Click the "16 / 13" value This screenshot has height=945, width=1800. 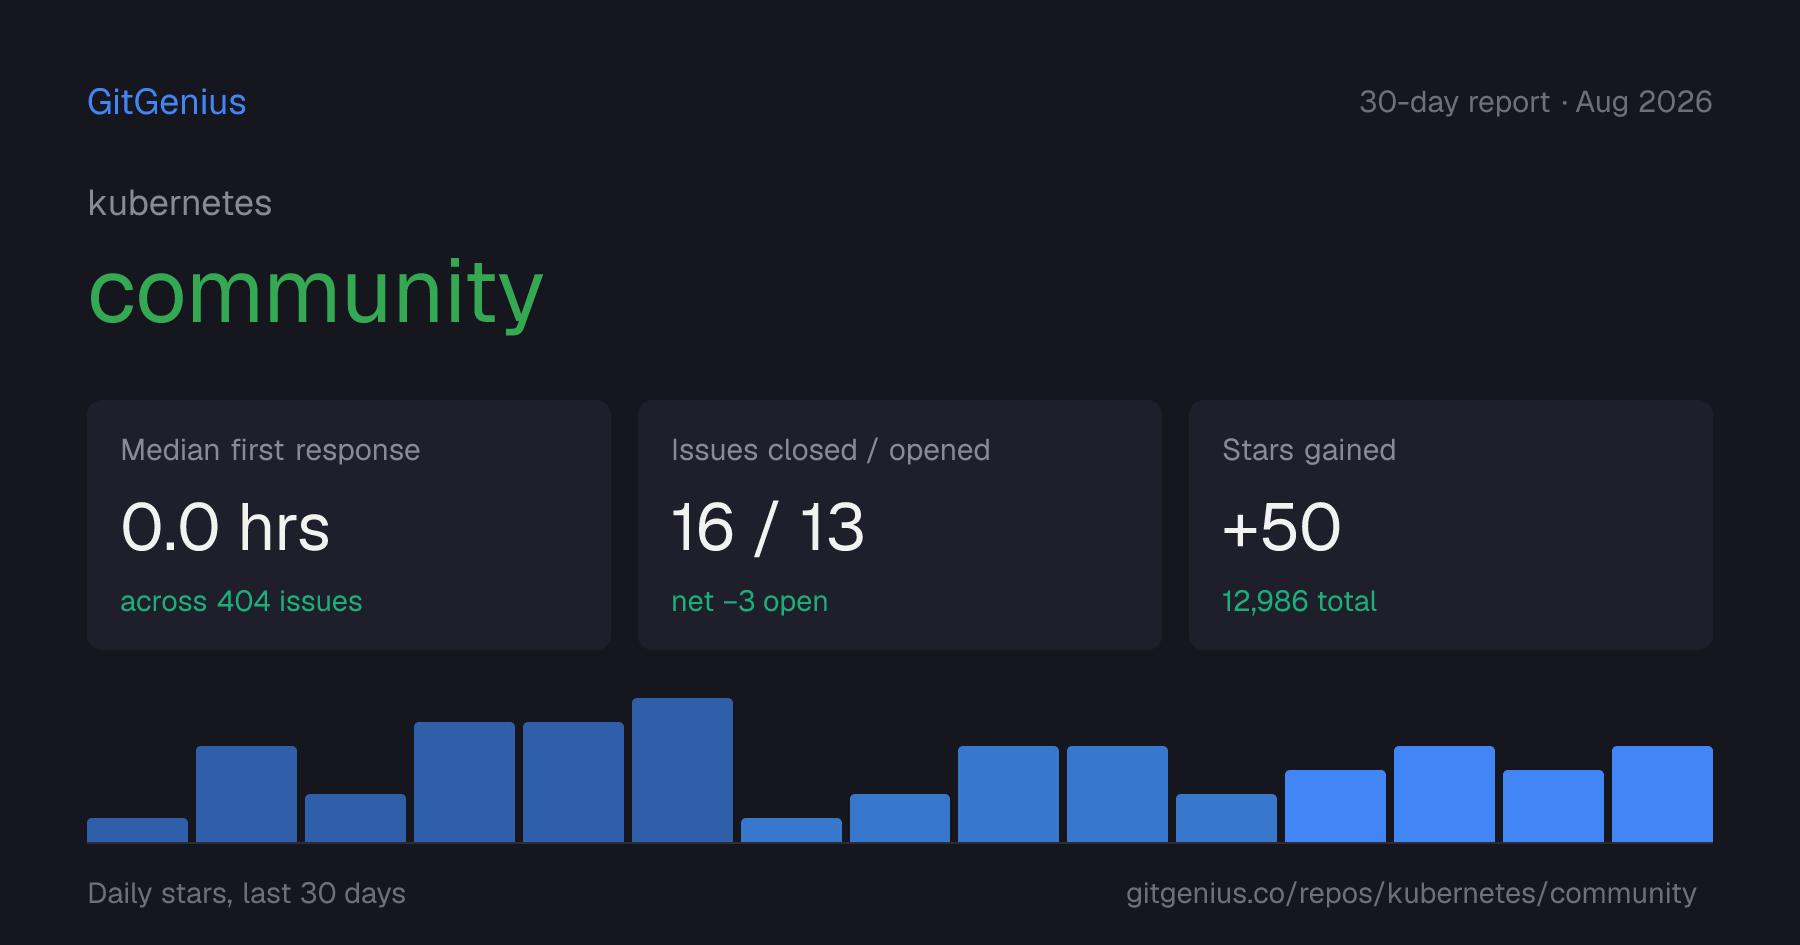(768, 527)
